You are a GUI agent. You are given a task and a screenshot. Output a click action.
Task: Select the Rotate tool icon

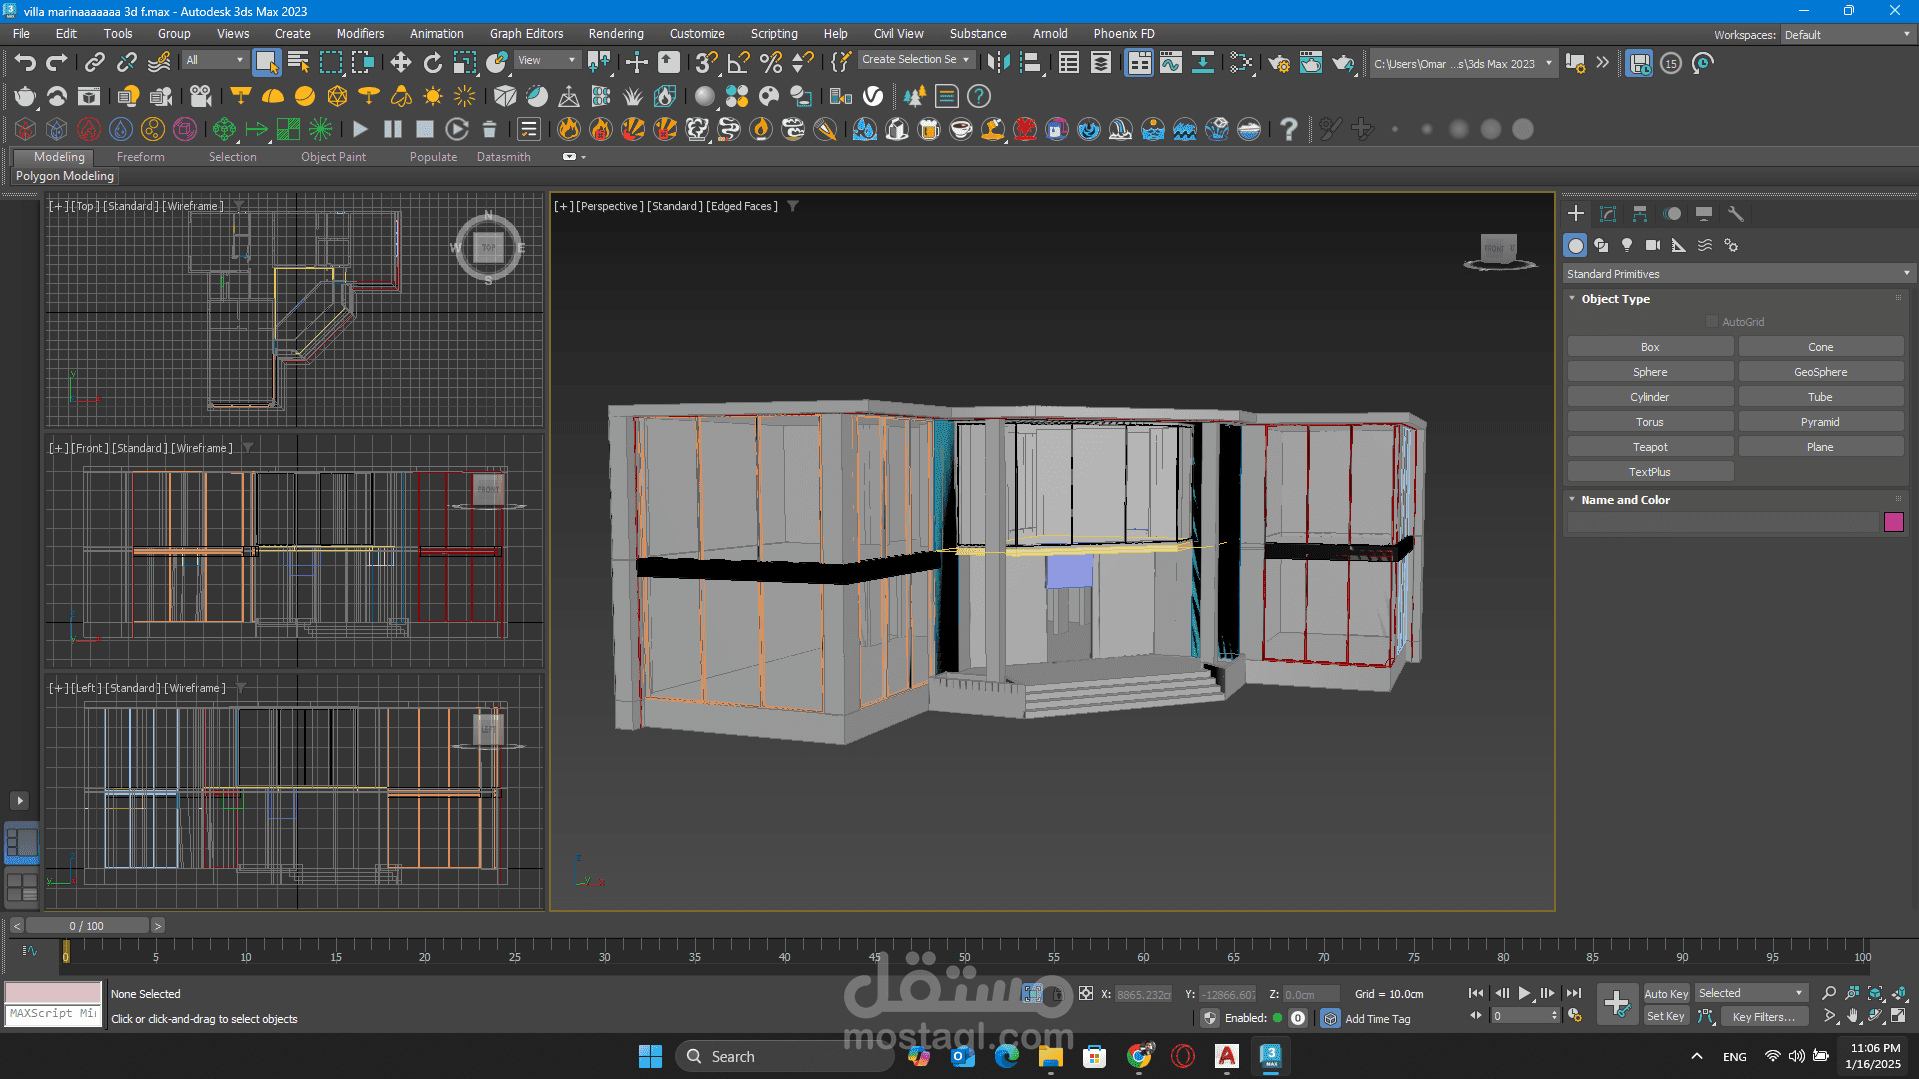pos(432,63)
